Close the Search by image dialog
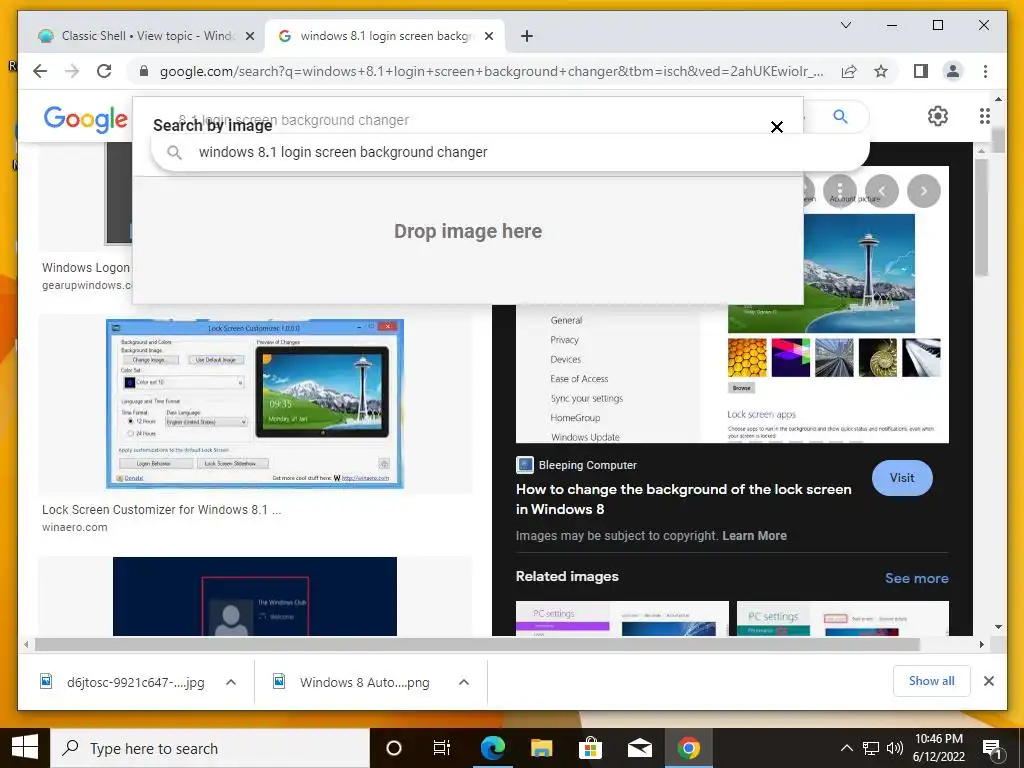 [776, 127]
